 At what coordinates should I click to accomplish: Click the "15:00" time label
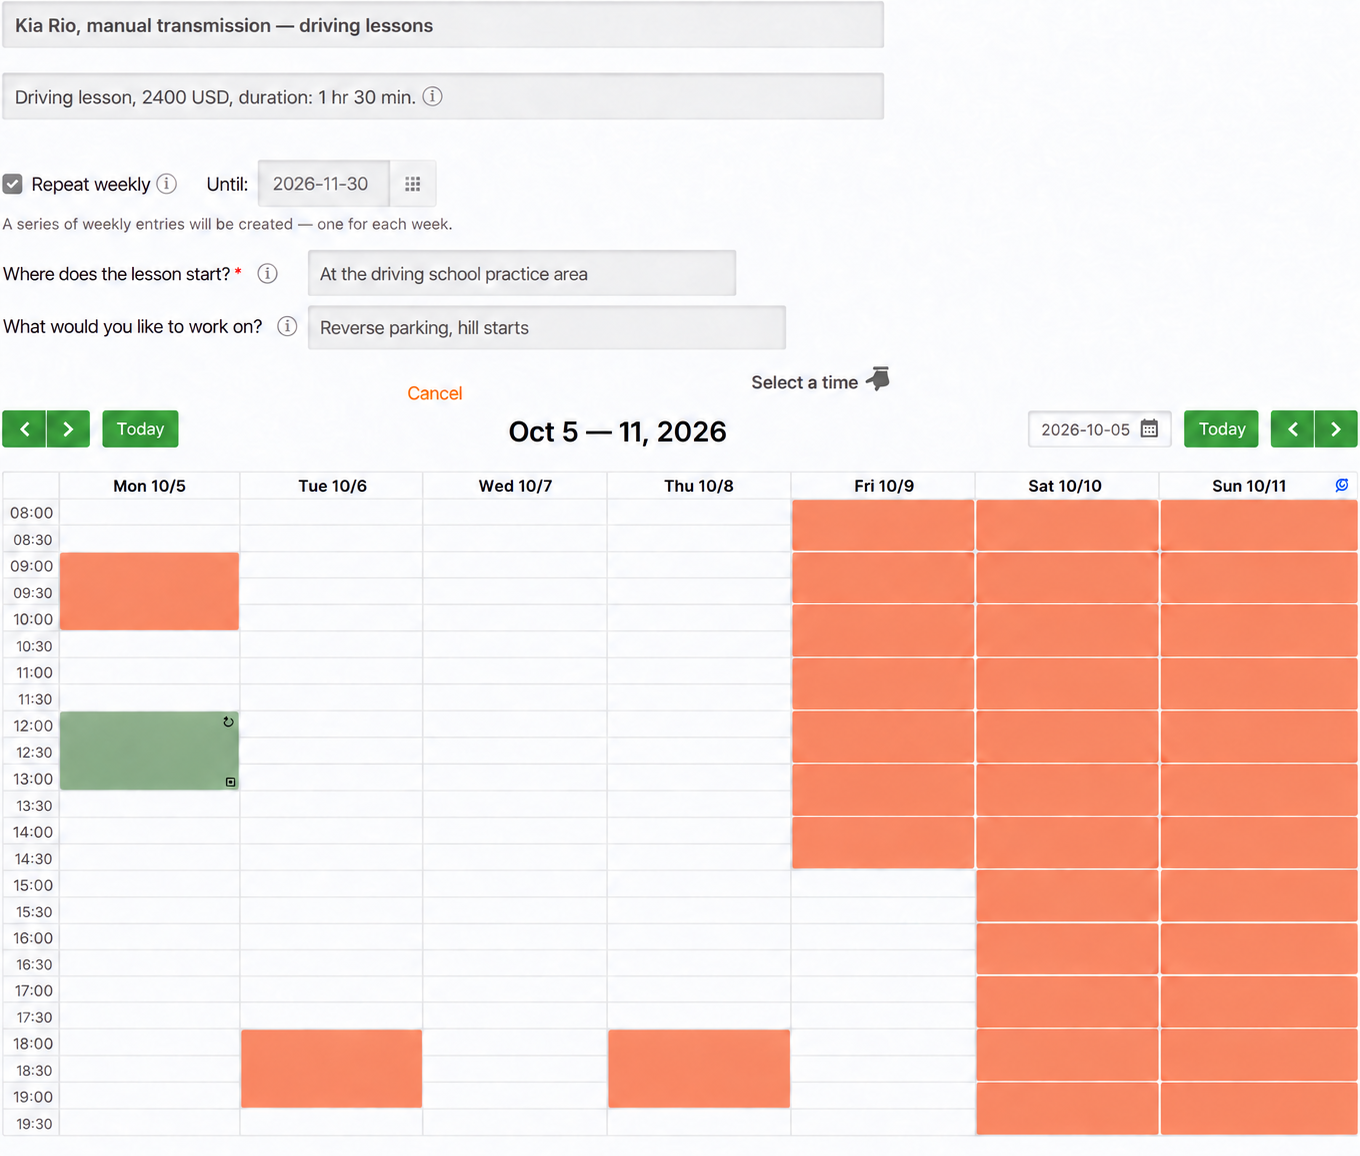click(x=33, y=885)
